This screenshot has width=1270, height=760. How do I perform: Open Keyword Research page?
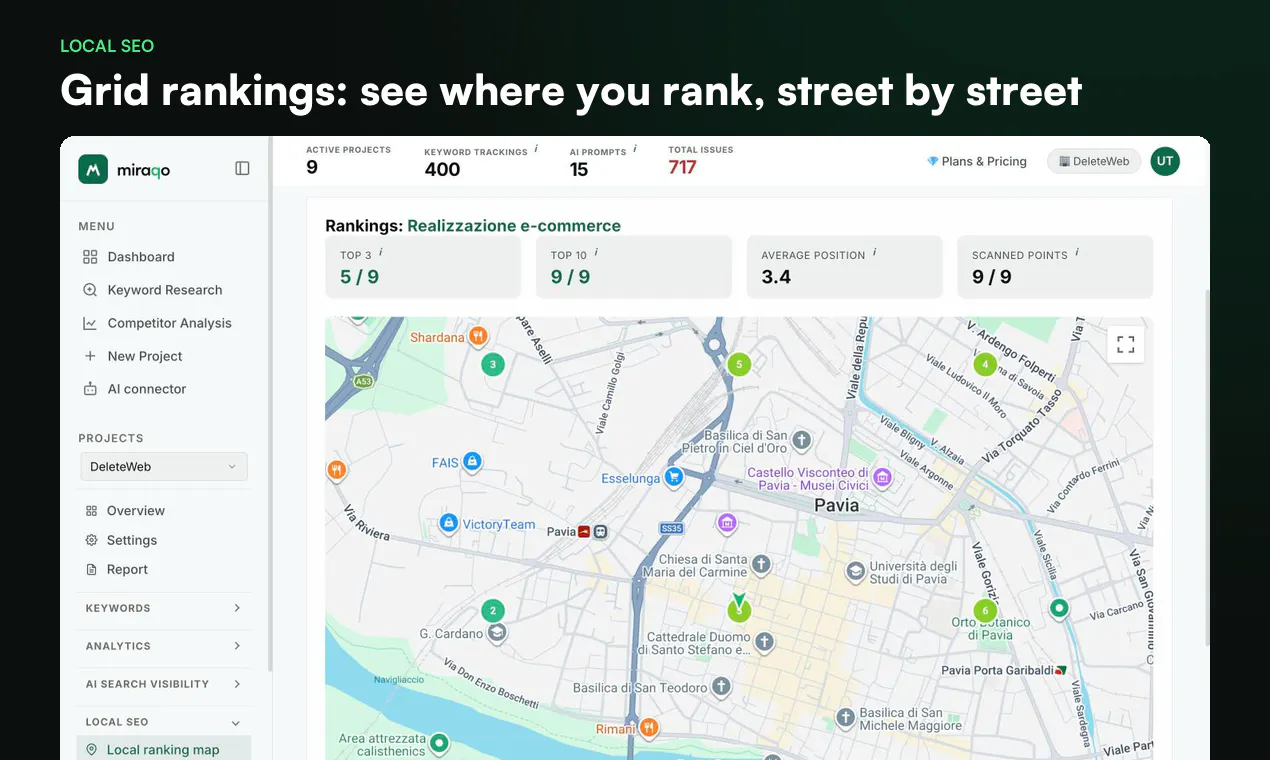pyautogui.click(x=164, y=290)
